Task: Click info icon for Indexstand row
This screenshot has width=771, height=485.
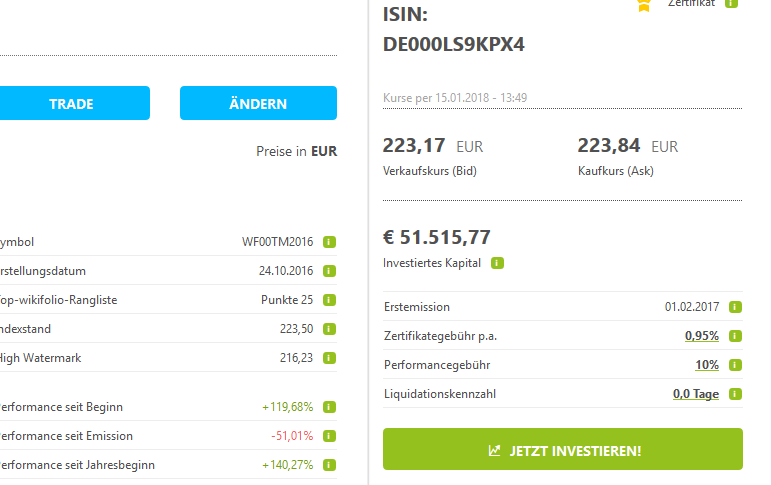Action: pos(329,328)
